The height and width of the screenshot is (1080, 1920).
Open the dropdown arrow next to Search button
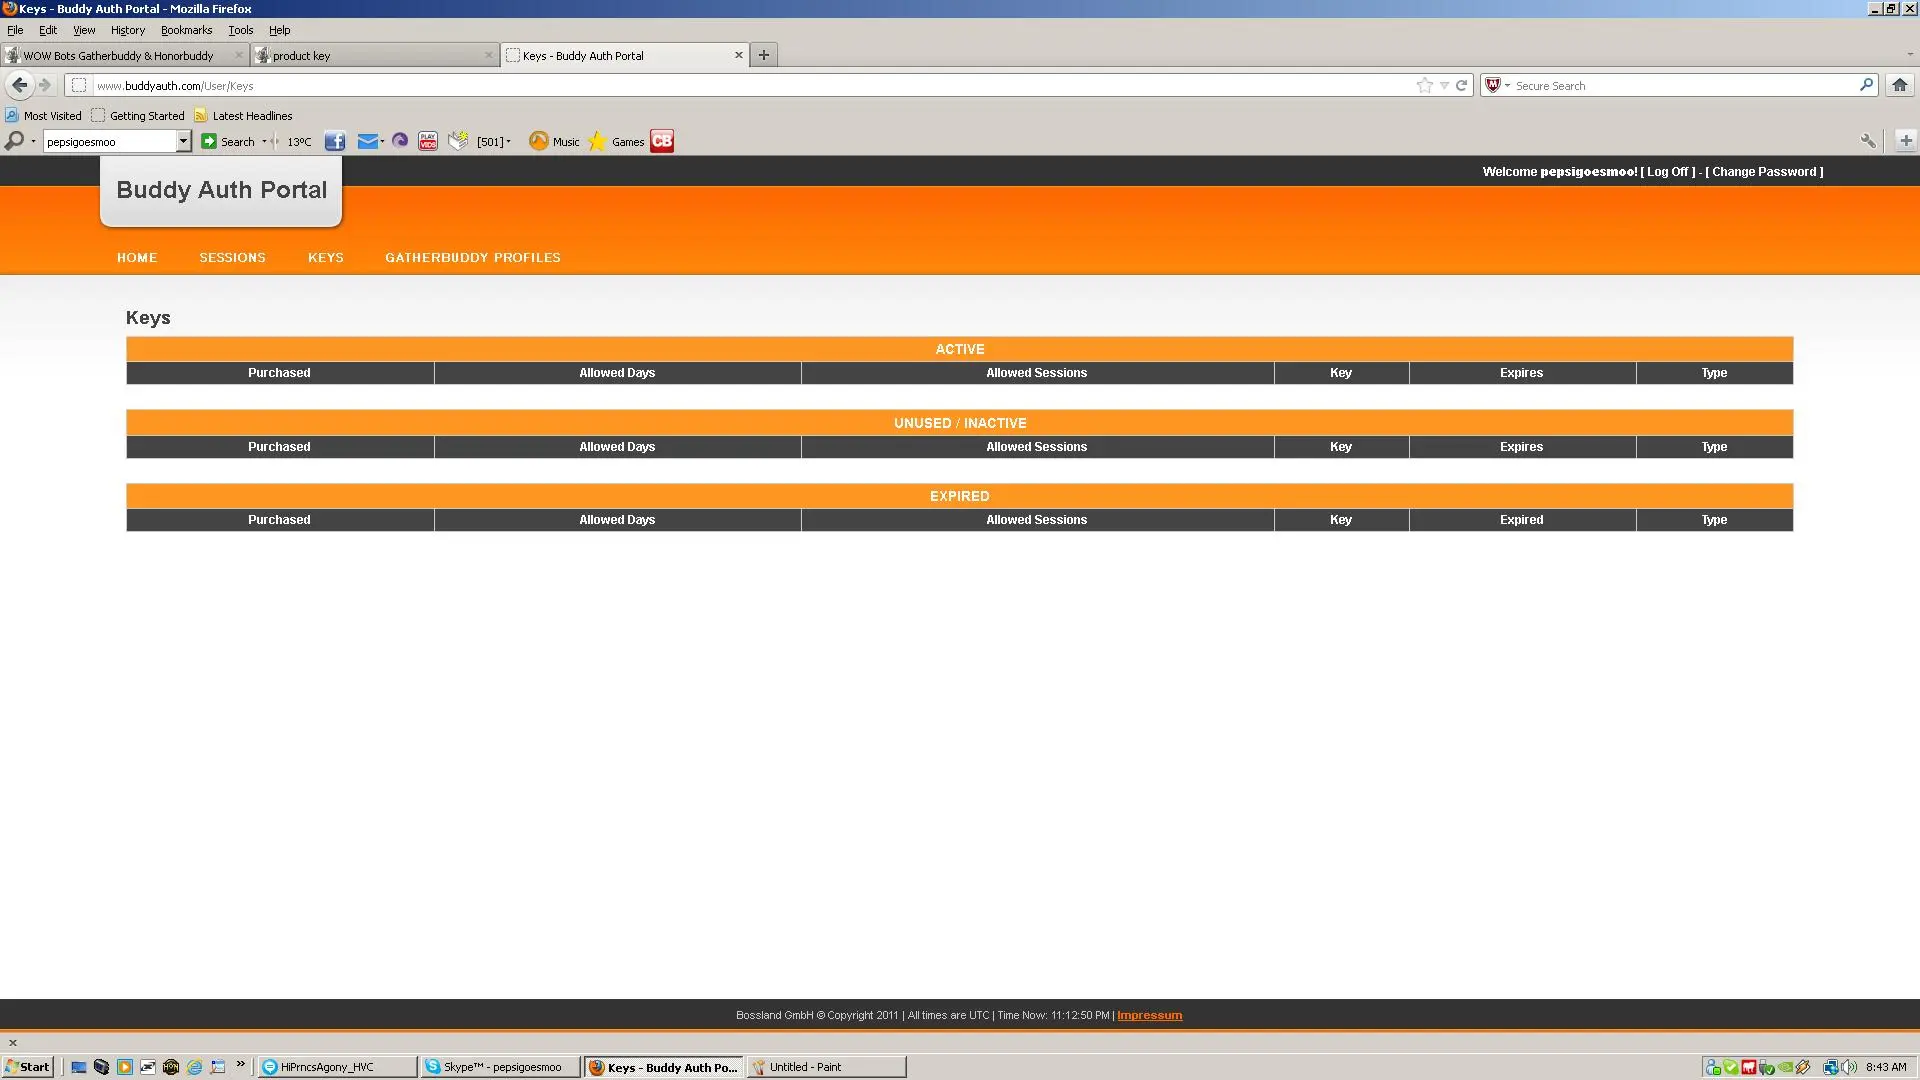point(264,141)
